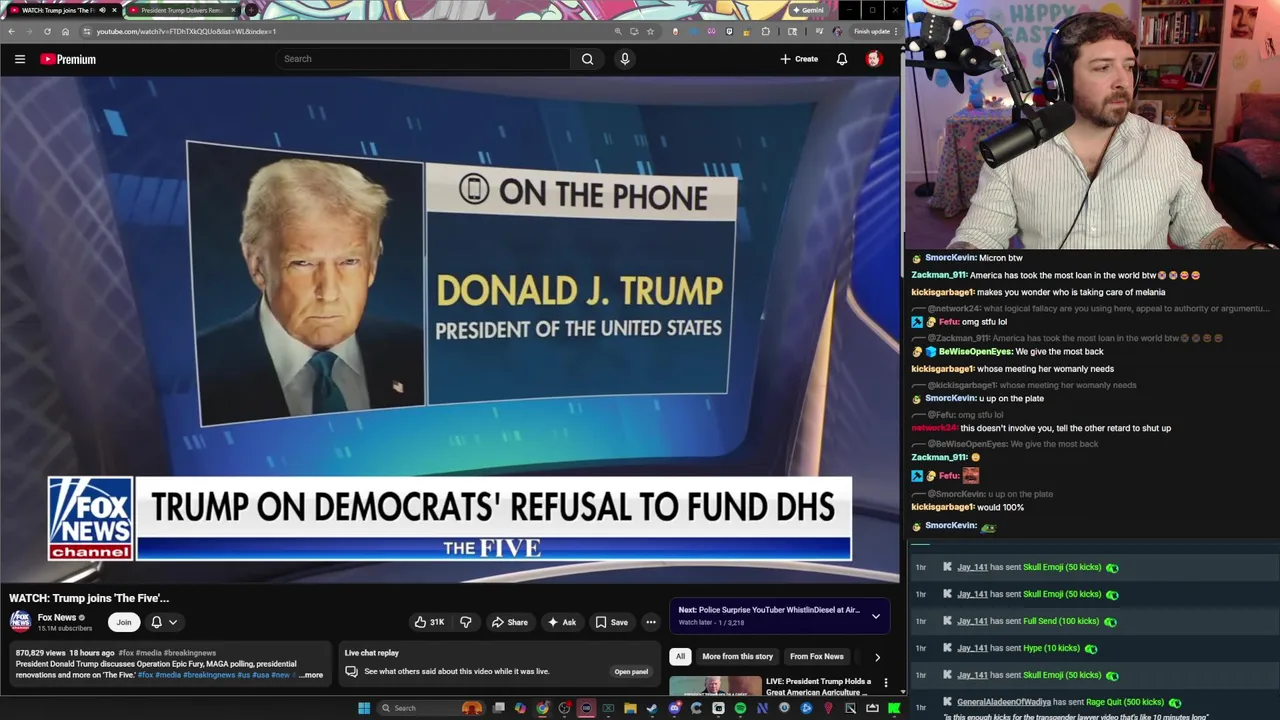Toggle the channel notification bell
The height and width of the screenshot is (720, 1280).
pos(156,622)
